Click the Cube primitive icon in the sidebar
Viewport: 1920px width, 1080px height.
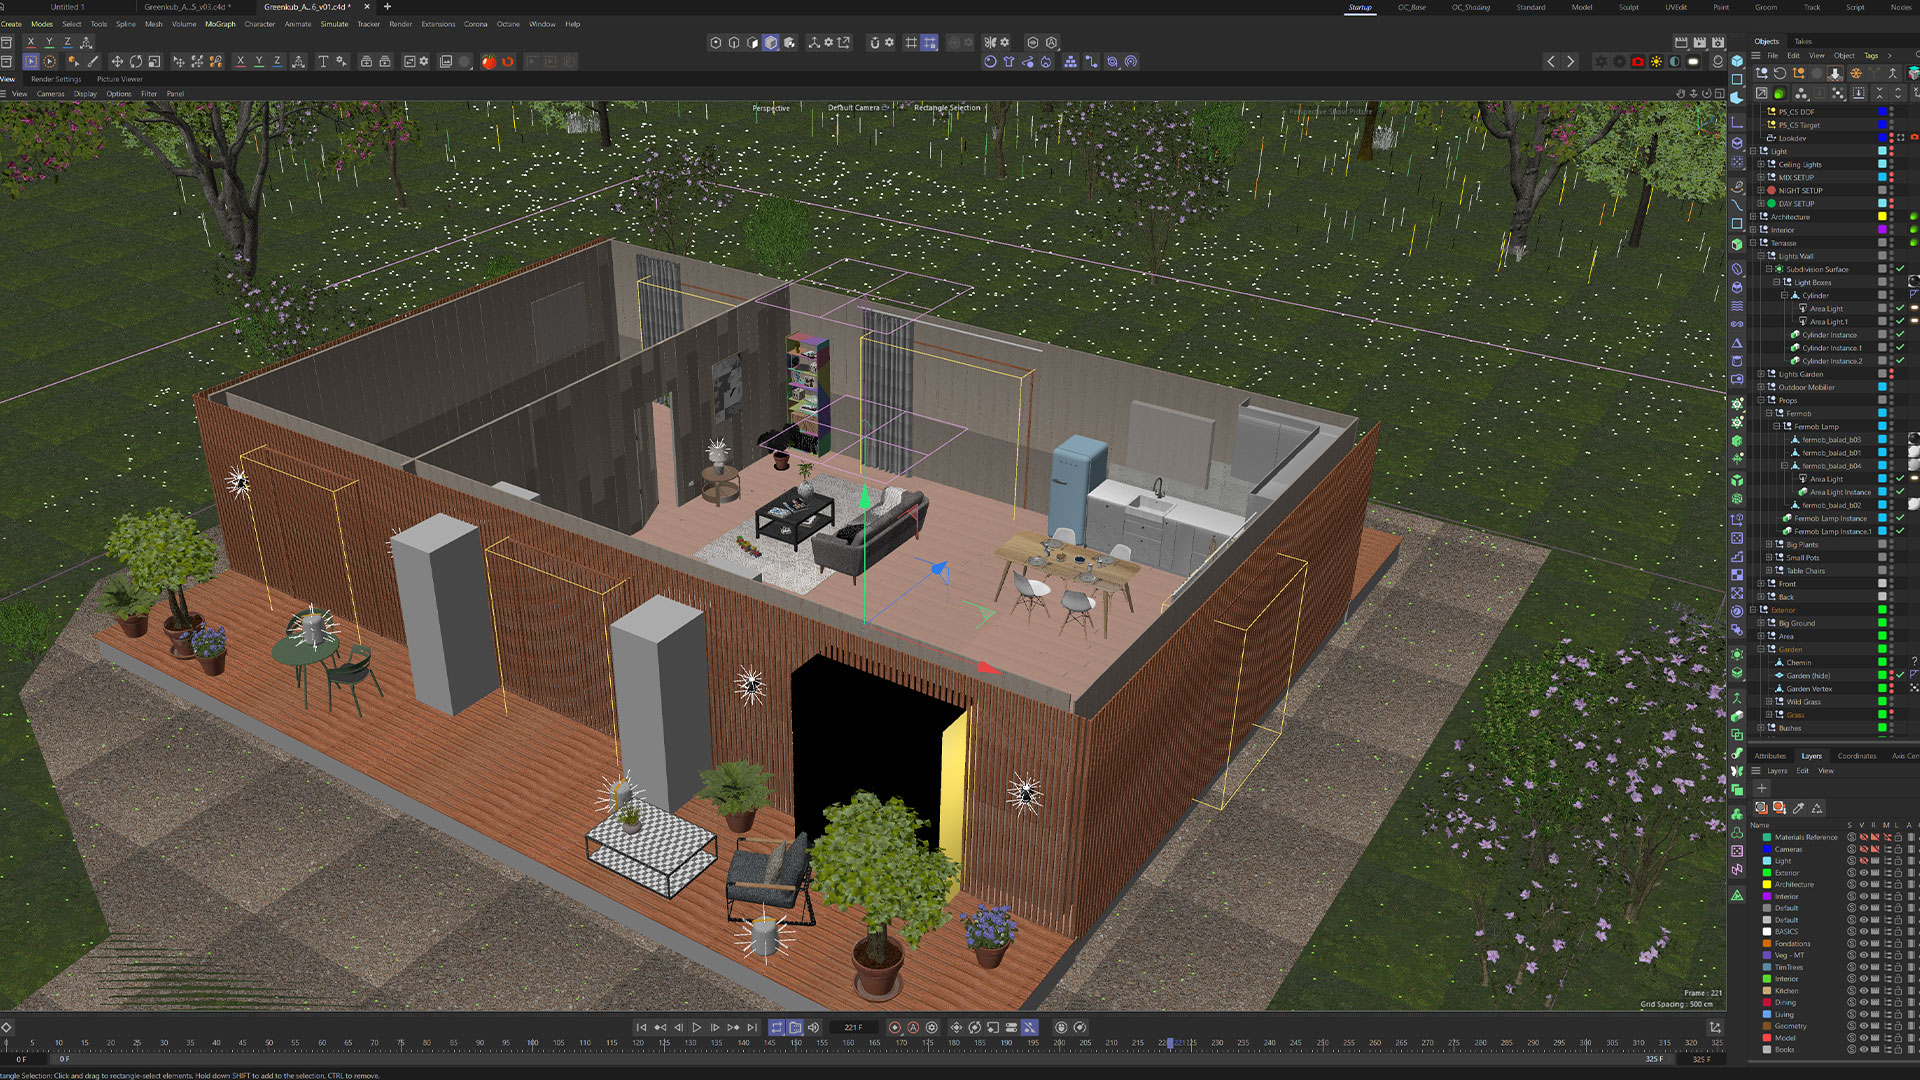coord(1738,61)
